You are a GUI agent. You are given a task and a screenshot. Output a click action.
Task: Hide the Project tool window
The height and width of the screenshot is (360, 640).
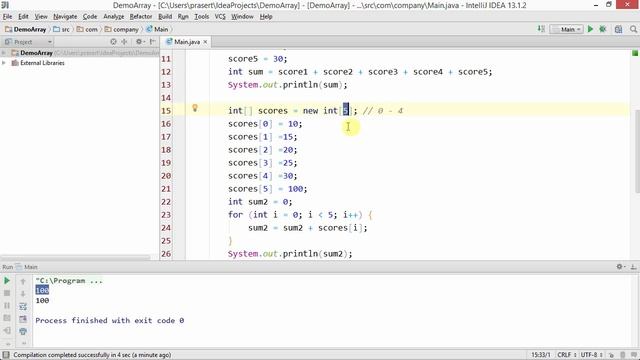[x=153, y=42]
